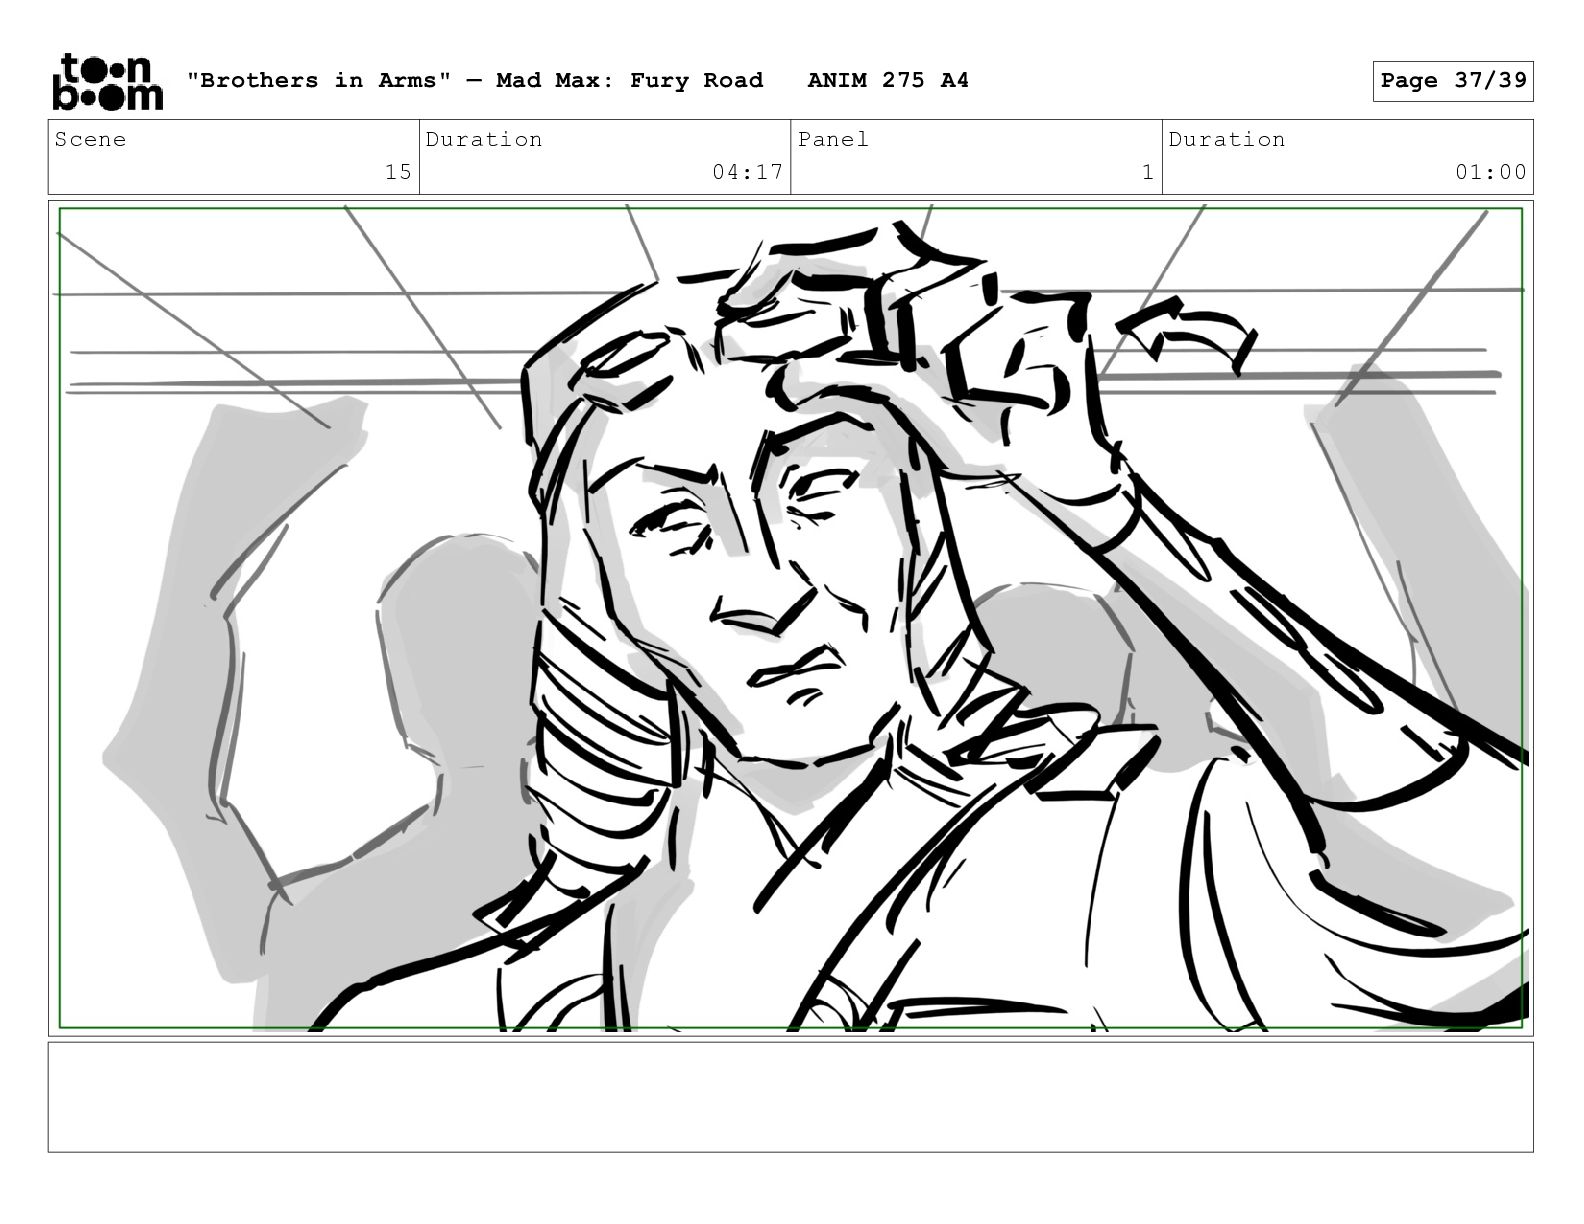Image resolution: width=1584 pixels, height=1224 pixels.
Task: Click the Panel label
Action: coord(833,139)
